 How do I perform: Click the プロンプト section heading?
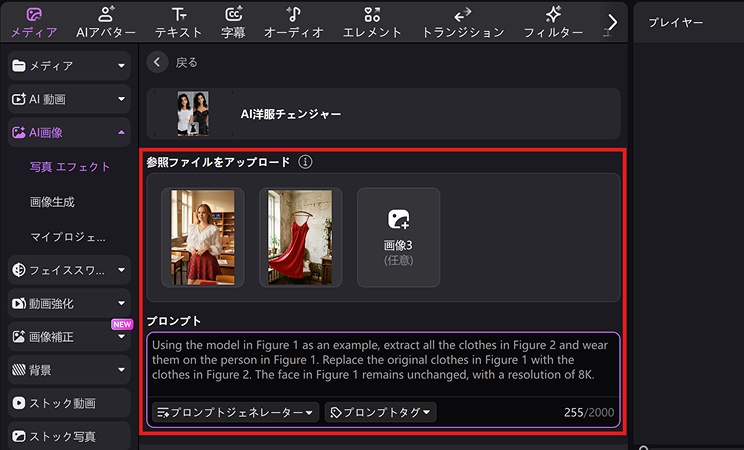[174, 321]
